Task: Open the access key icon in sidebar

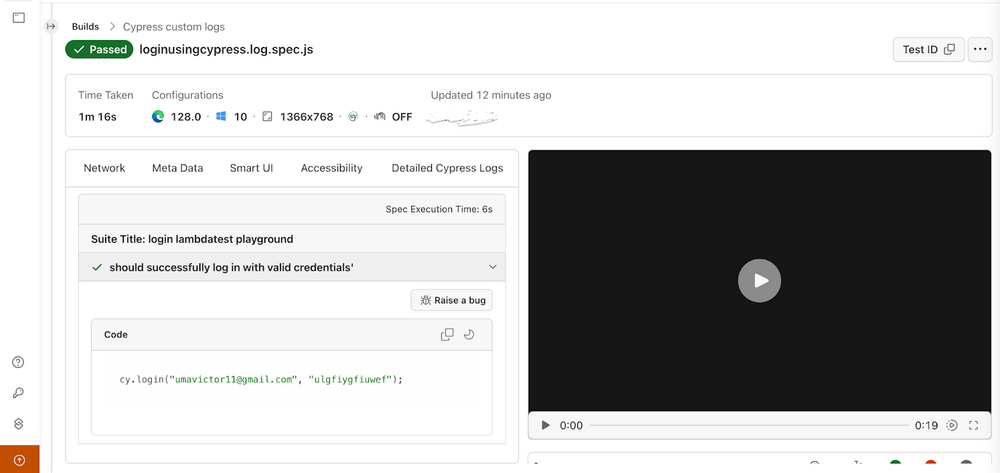Action: 18,393
